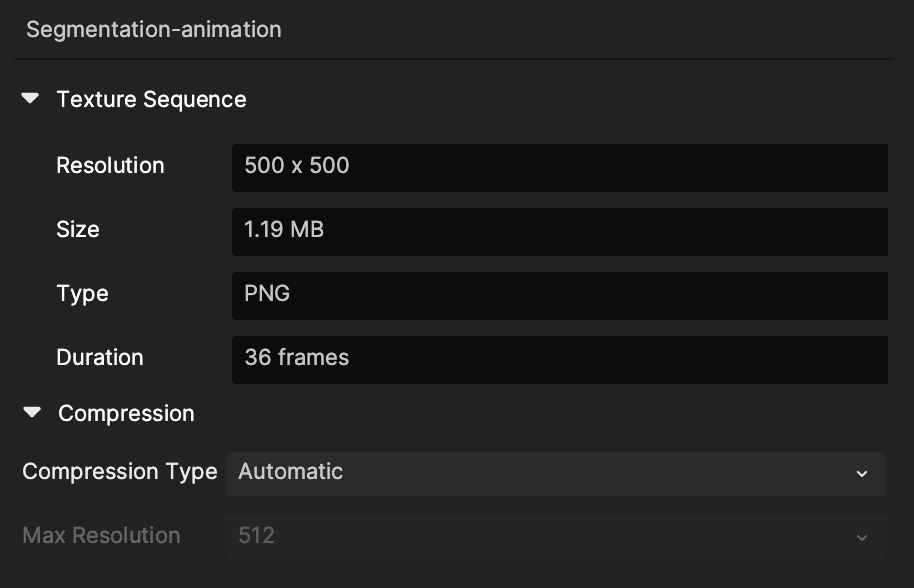Viewport: 914px width, 588px height.
Task: Click the chevron arrow beside 512
Action: [862, 538]
